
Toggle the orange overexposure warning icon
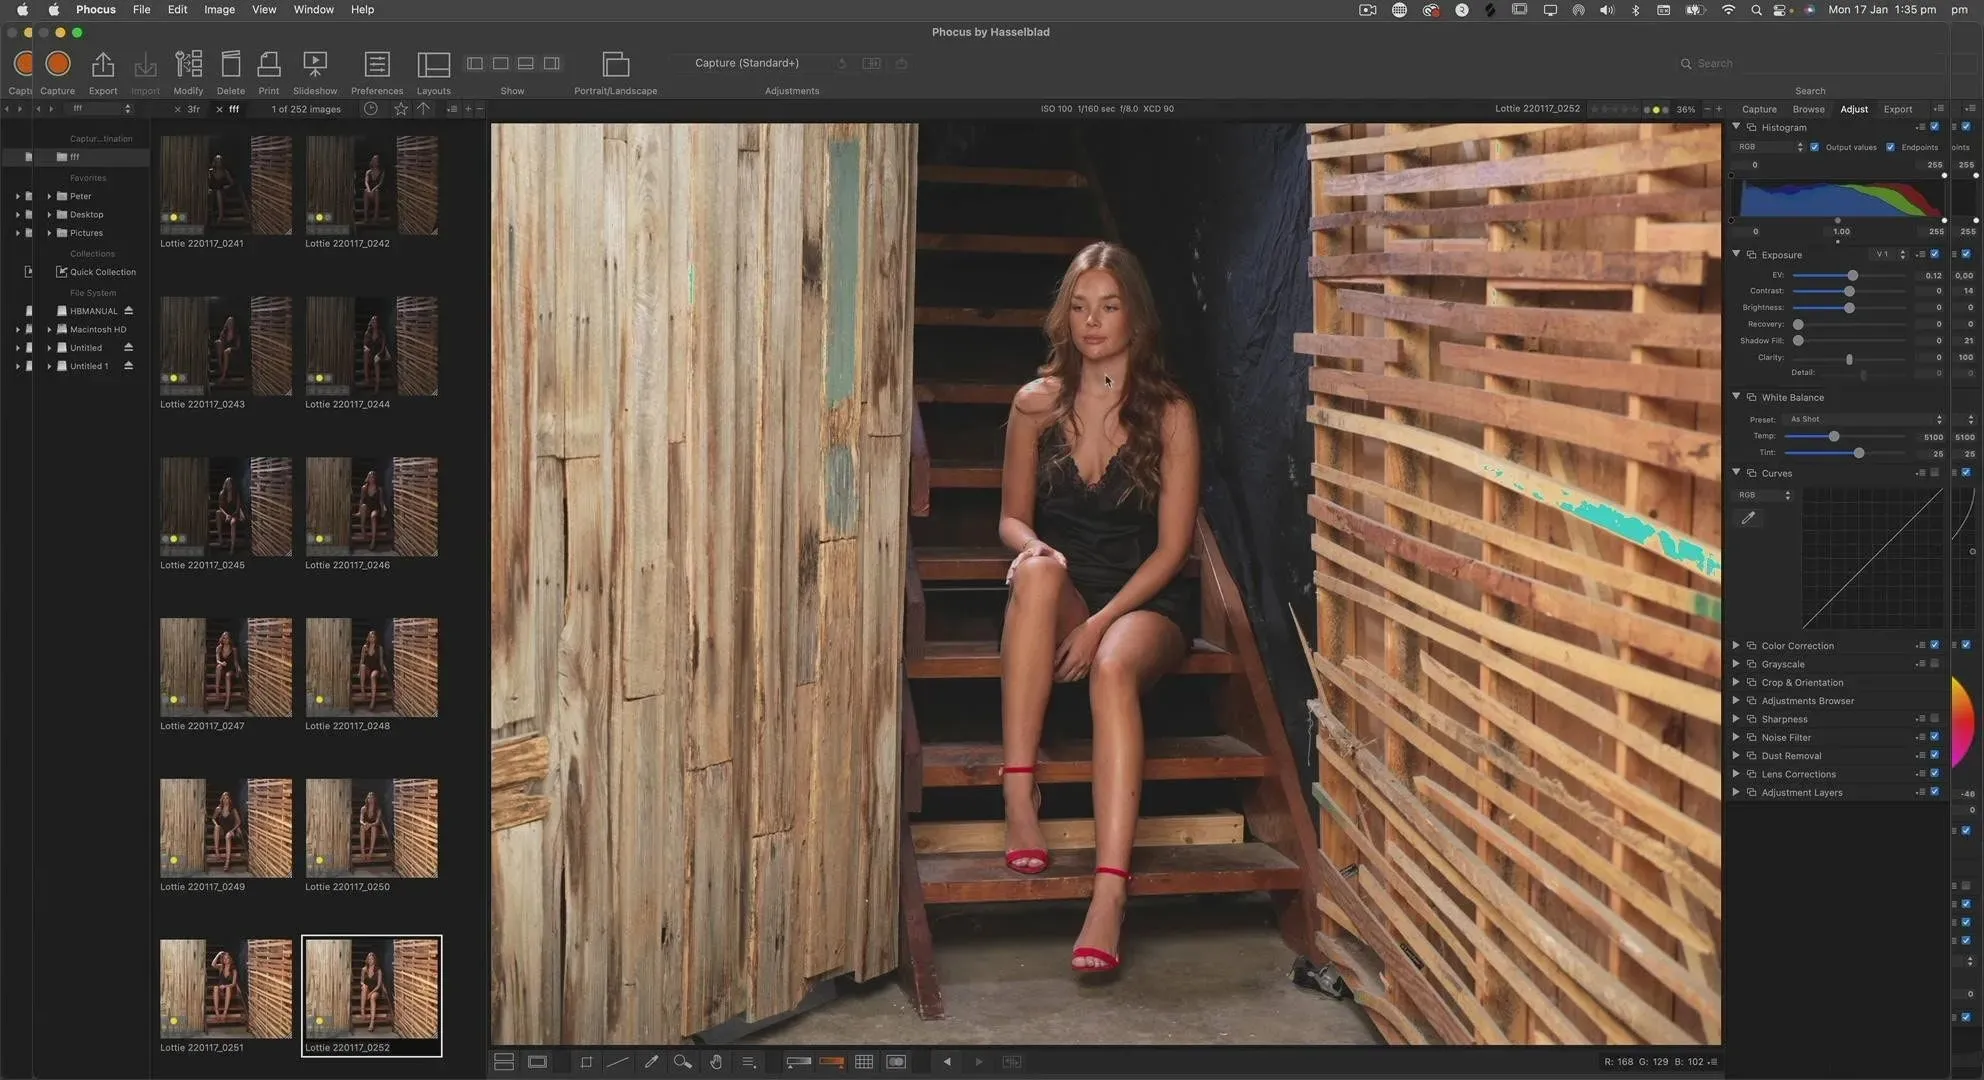point(831,1062)
